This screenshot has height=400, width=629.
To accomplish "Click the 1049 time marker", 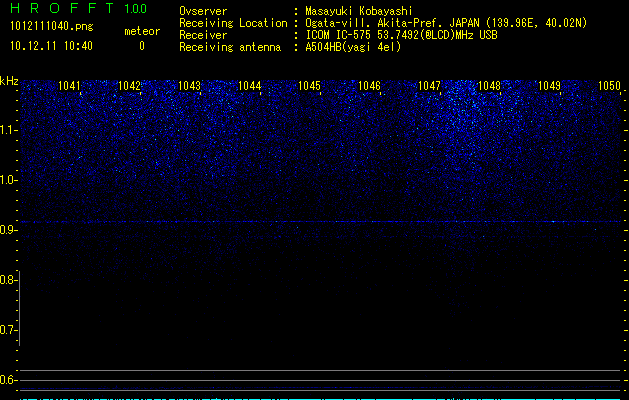I will point(549,85).
